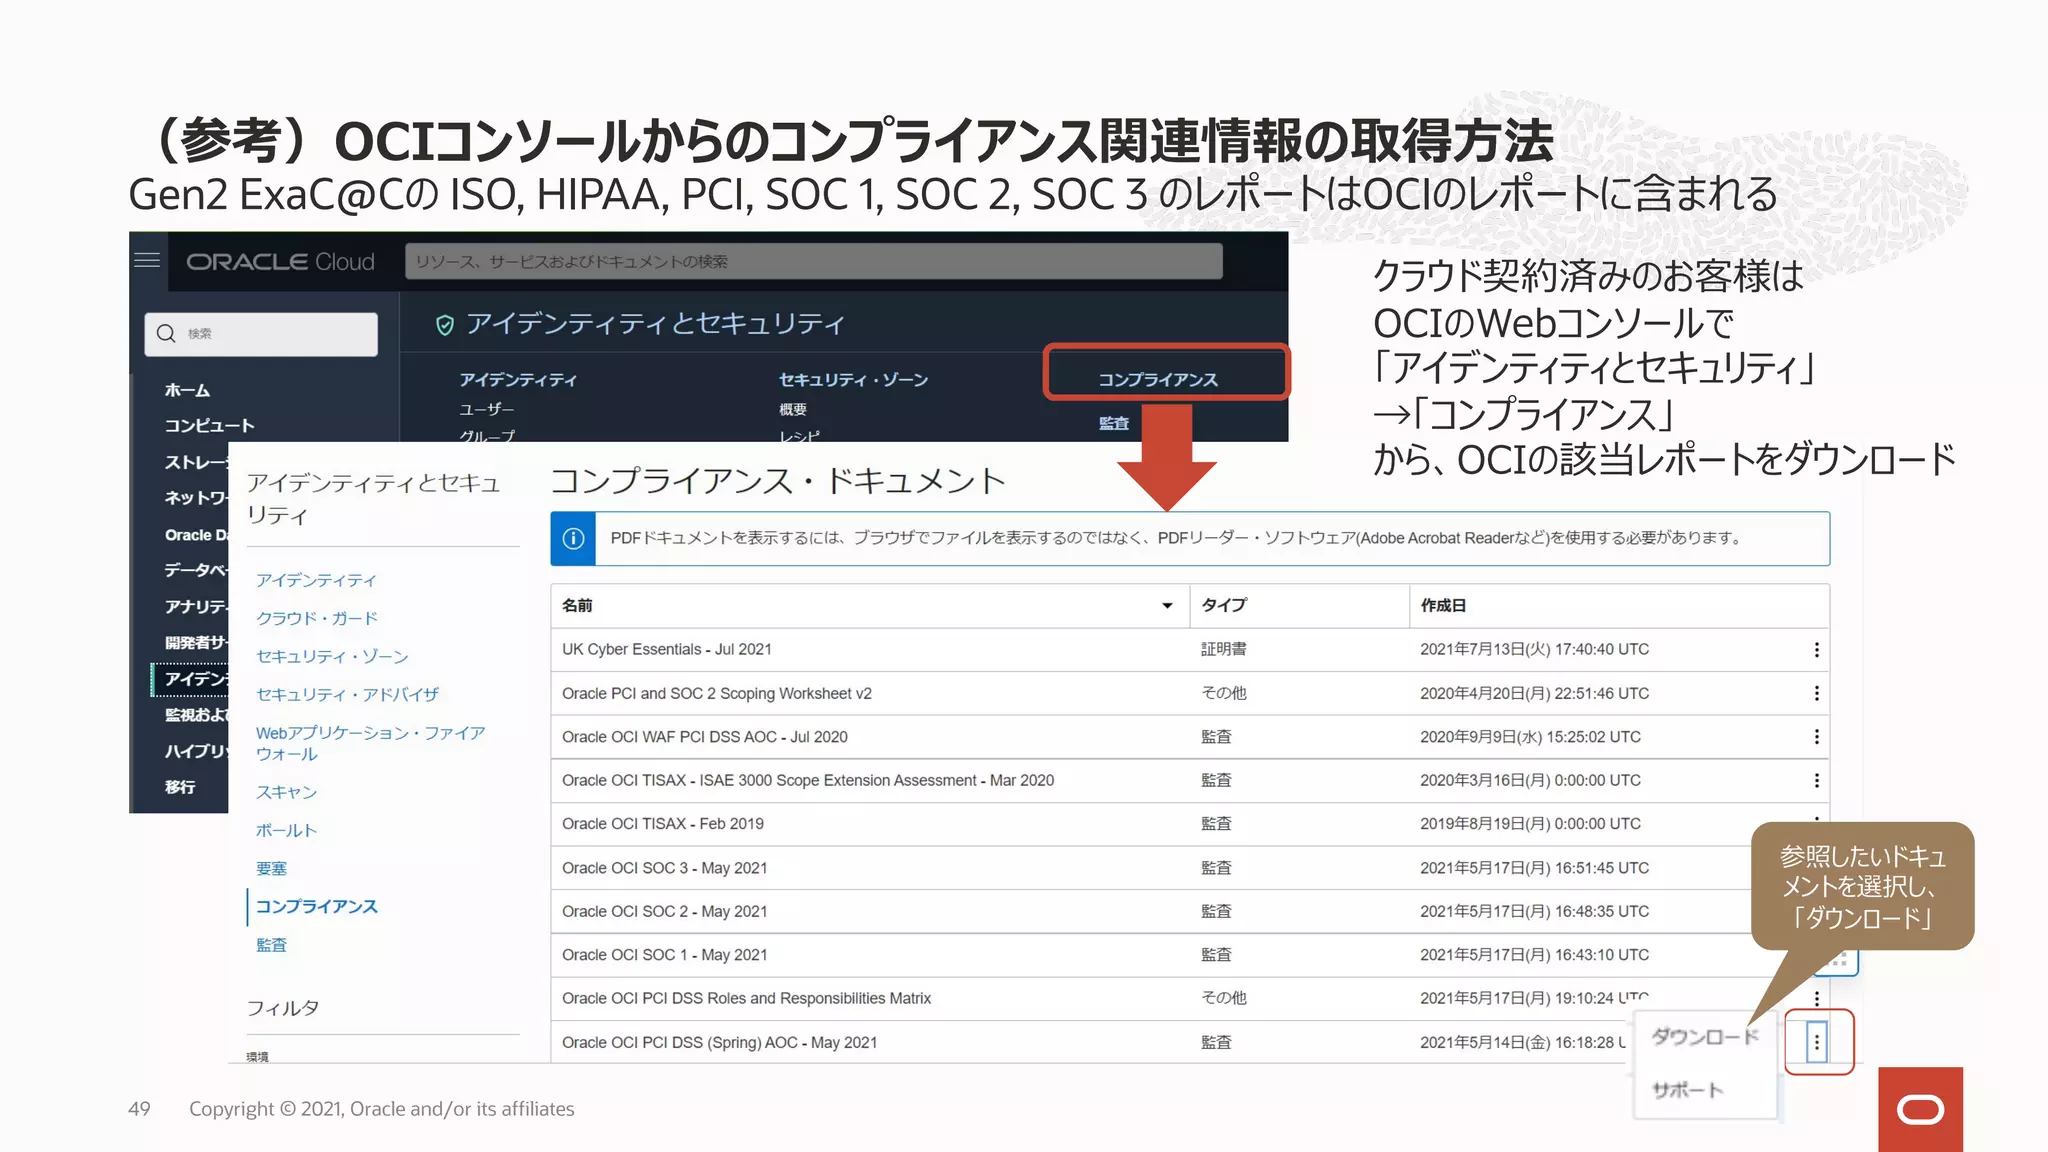Image resolution: width=2048 pixels, height=1152 pixels.
Task: Select コンプライアンス in the left panel
Action: (x=316, y=906)
